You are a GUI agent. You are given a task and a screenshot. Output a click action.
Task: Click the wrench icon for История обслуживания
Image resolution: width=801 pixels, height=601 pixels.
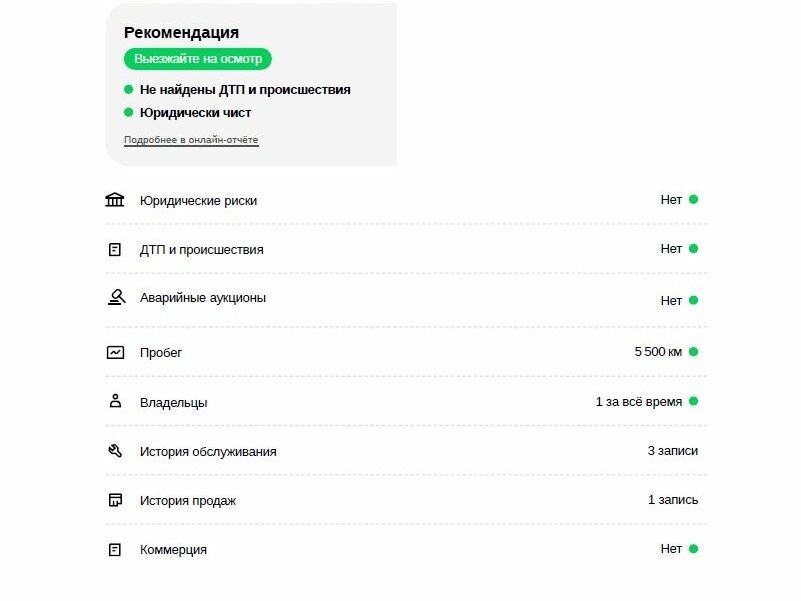[115, 451]
